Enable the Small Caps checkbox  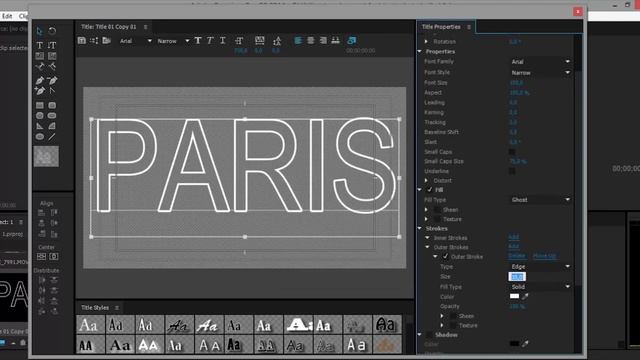tap(512, 152)
